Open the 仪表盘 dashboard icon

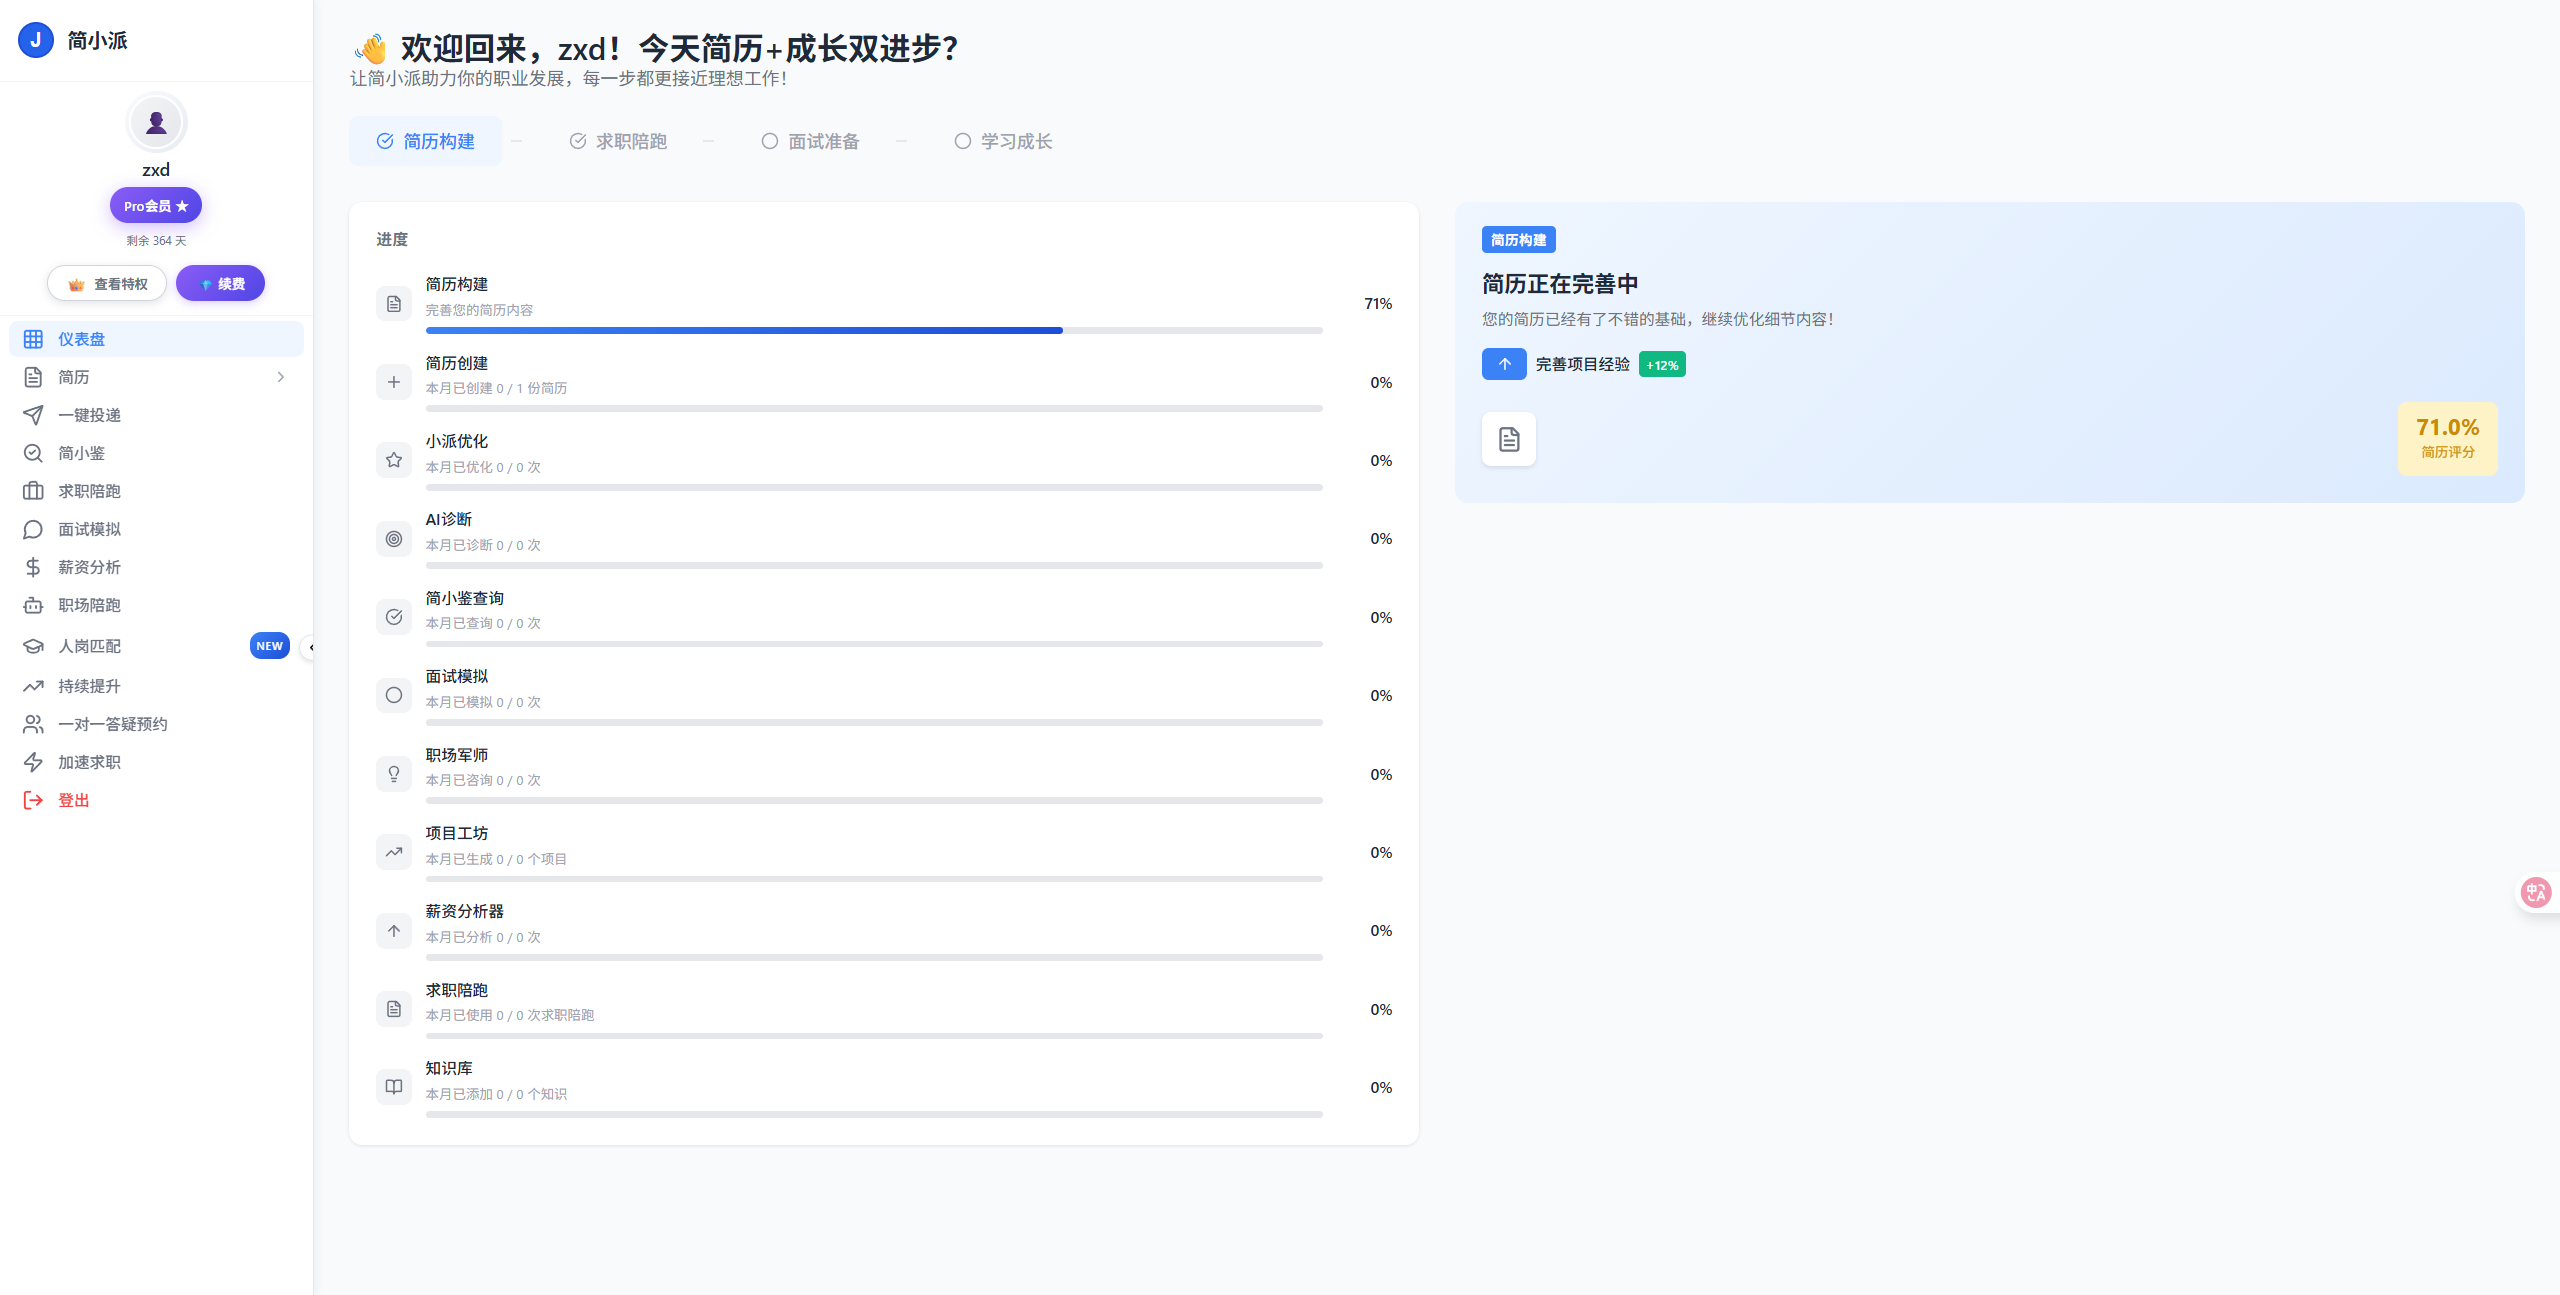click(x=33, y=339)
